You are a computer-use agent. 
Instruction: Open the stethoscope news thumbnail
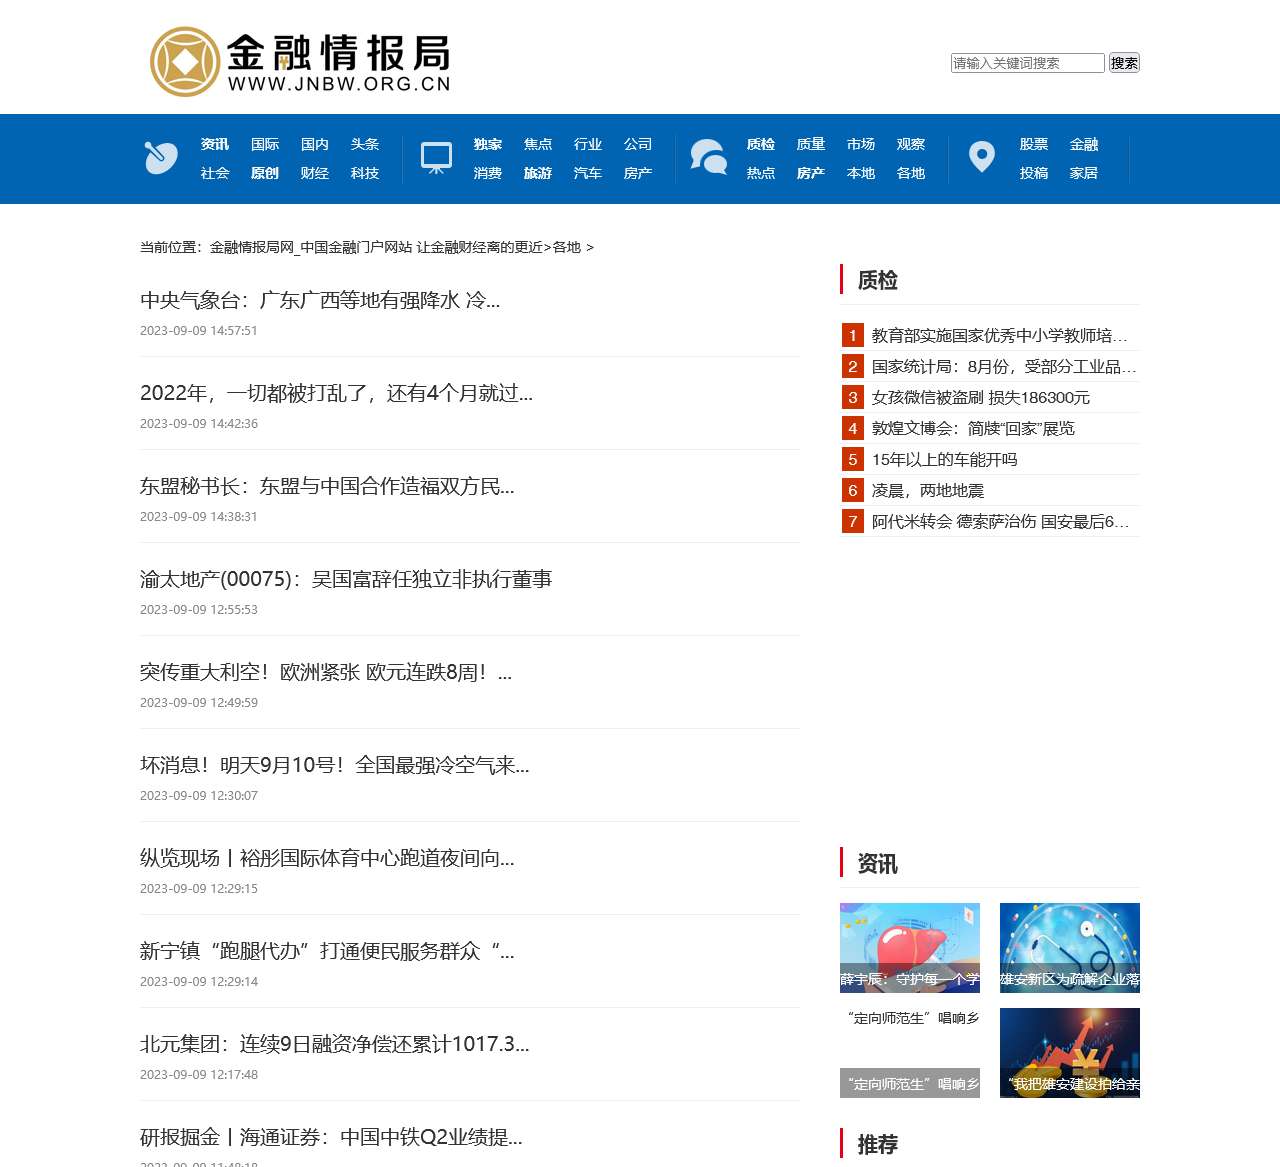point(1069,947)
